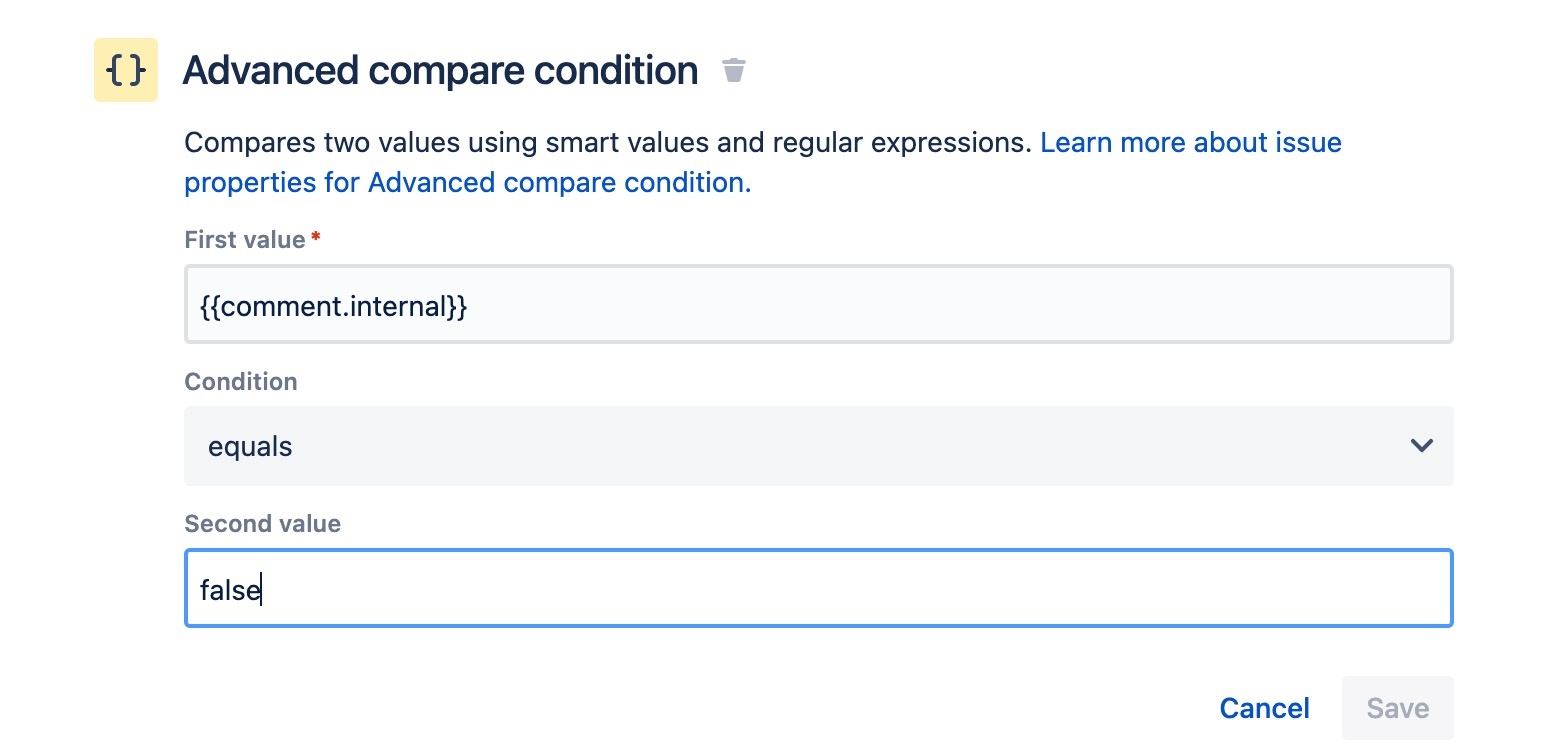Click the curly braces condition icon
This screenshot has width=1564, height=754.
126,70
